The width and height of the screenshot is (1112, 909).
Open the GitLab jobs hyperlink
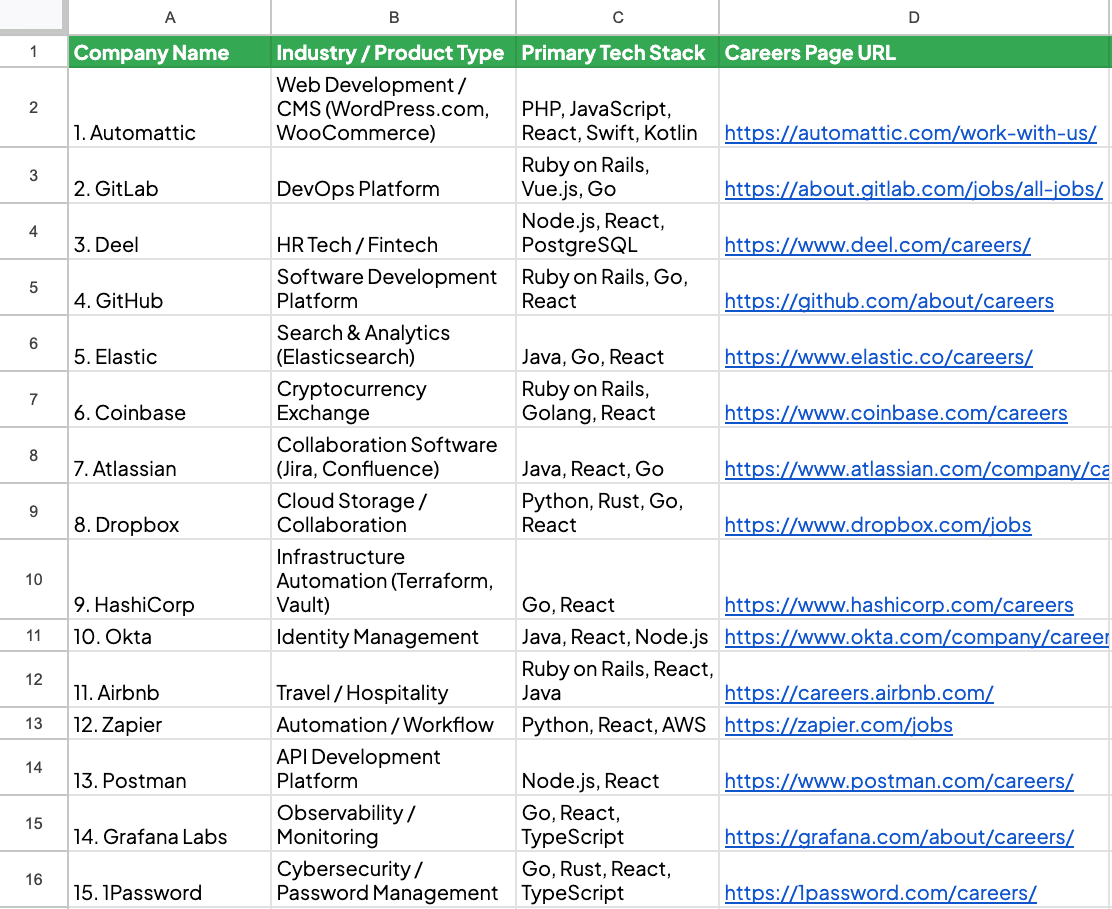(x=913, y=188)
